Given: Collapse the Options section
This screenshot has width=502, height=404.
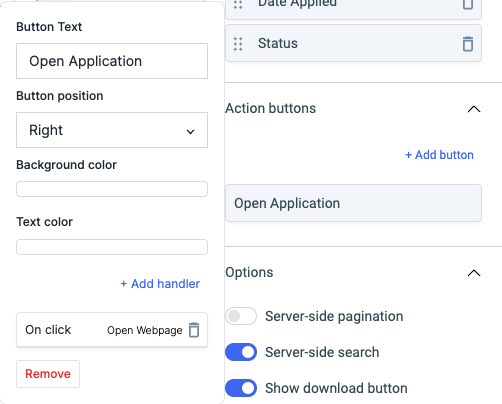Looking at the screenshot, I should pyautogui.click(x=474, y=273).
